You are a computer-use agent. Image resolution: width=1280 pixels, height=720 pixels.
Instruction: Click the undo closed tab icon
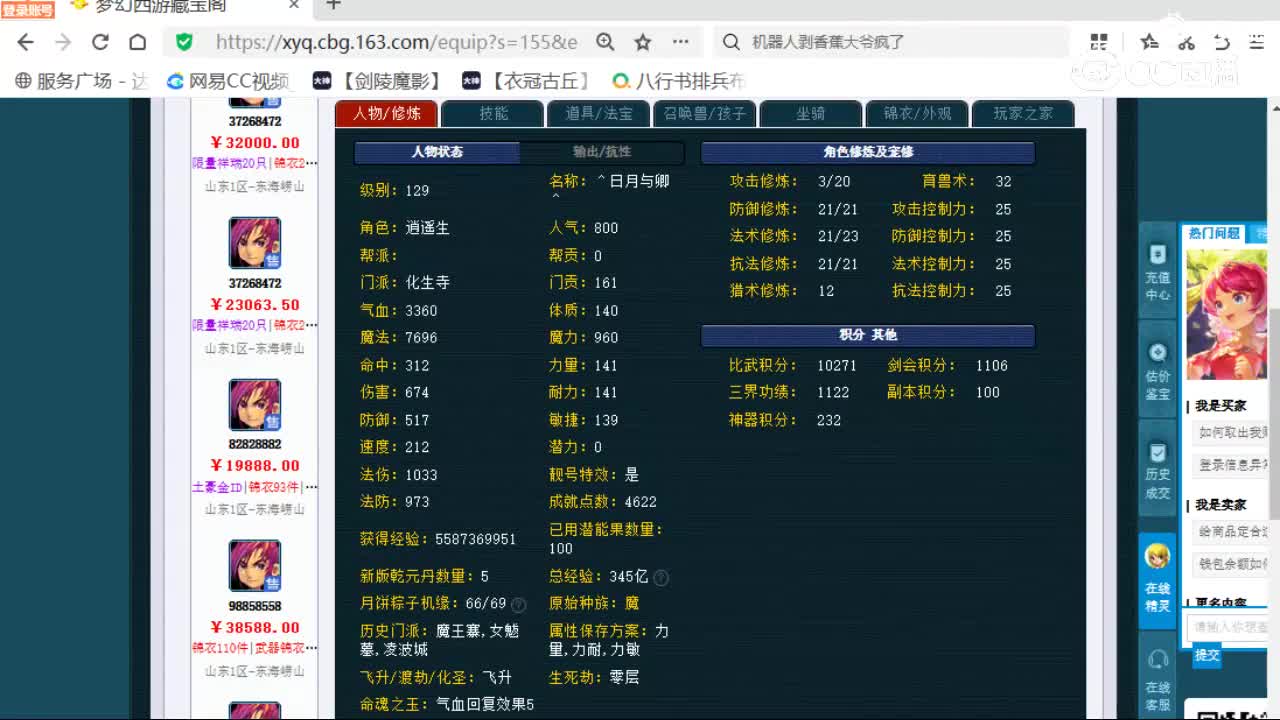coord(1221,42)
